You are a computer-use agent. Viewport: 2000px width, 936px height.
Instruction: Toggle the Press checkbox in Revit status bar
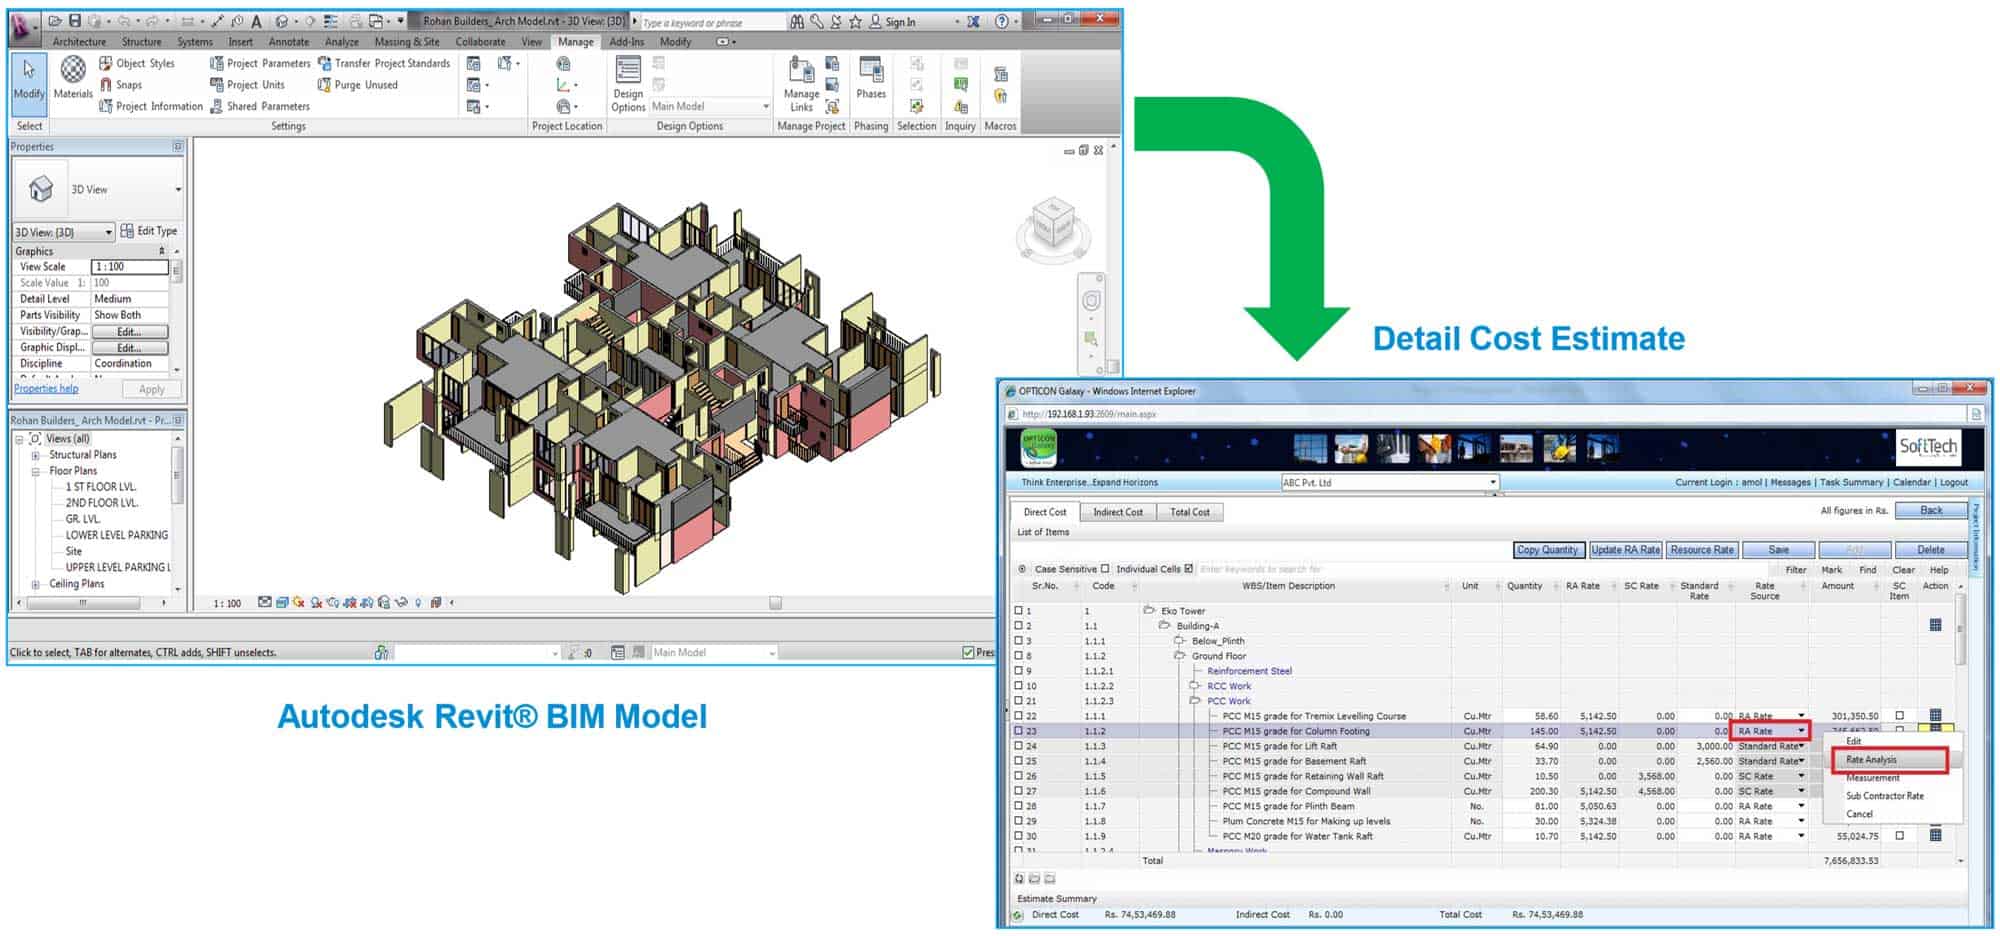tap(968, 653)
